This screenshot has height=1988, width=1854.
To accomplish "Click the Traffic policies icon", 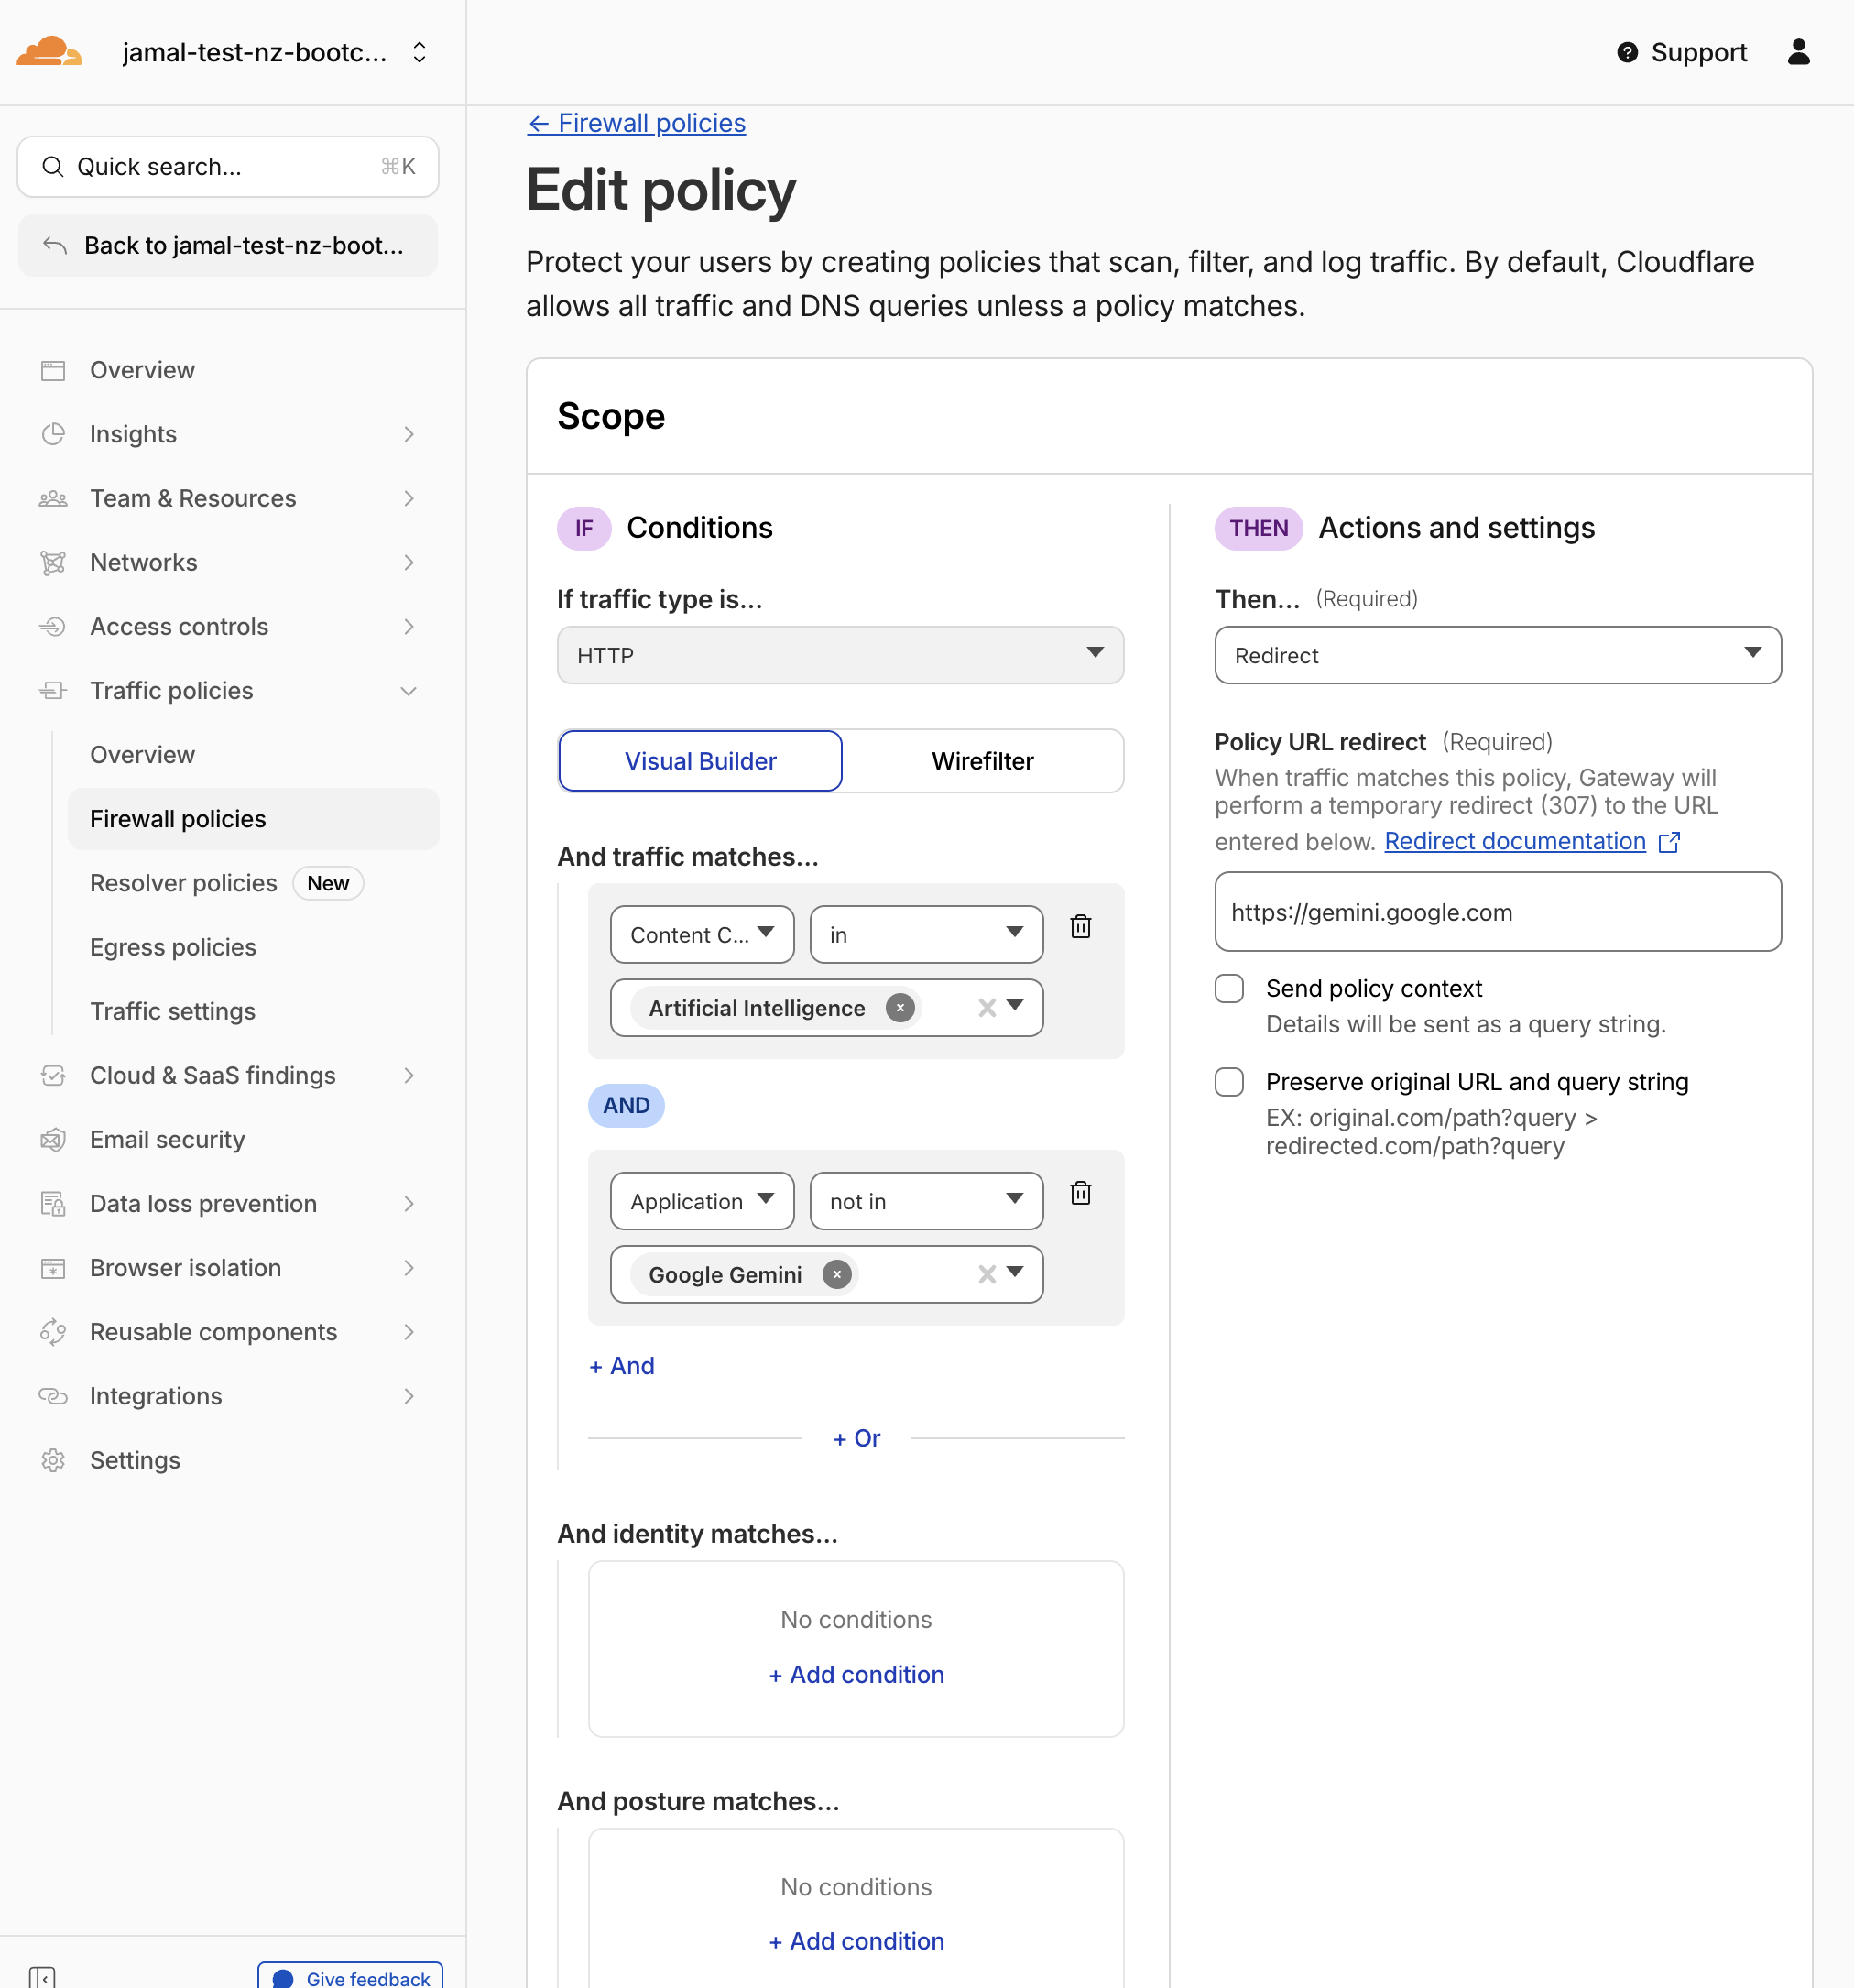I will click(x=53, y=690).
